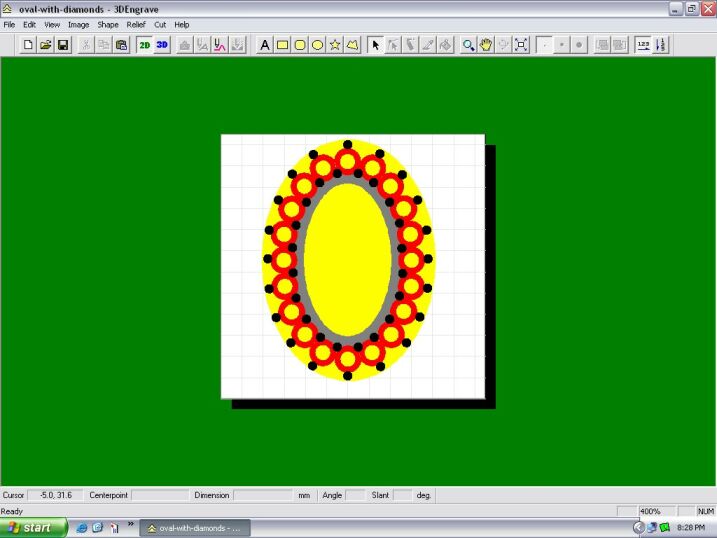Open the Cut menu

[160, 24]
